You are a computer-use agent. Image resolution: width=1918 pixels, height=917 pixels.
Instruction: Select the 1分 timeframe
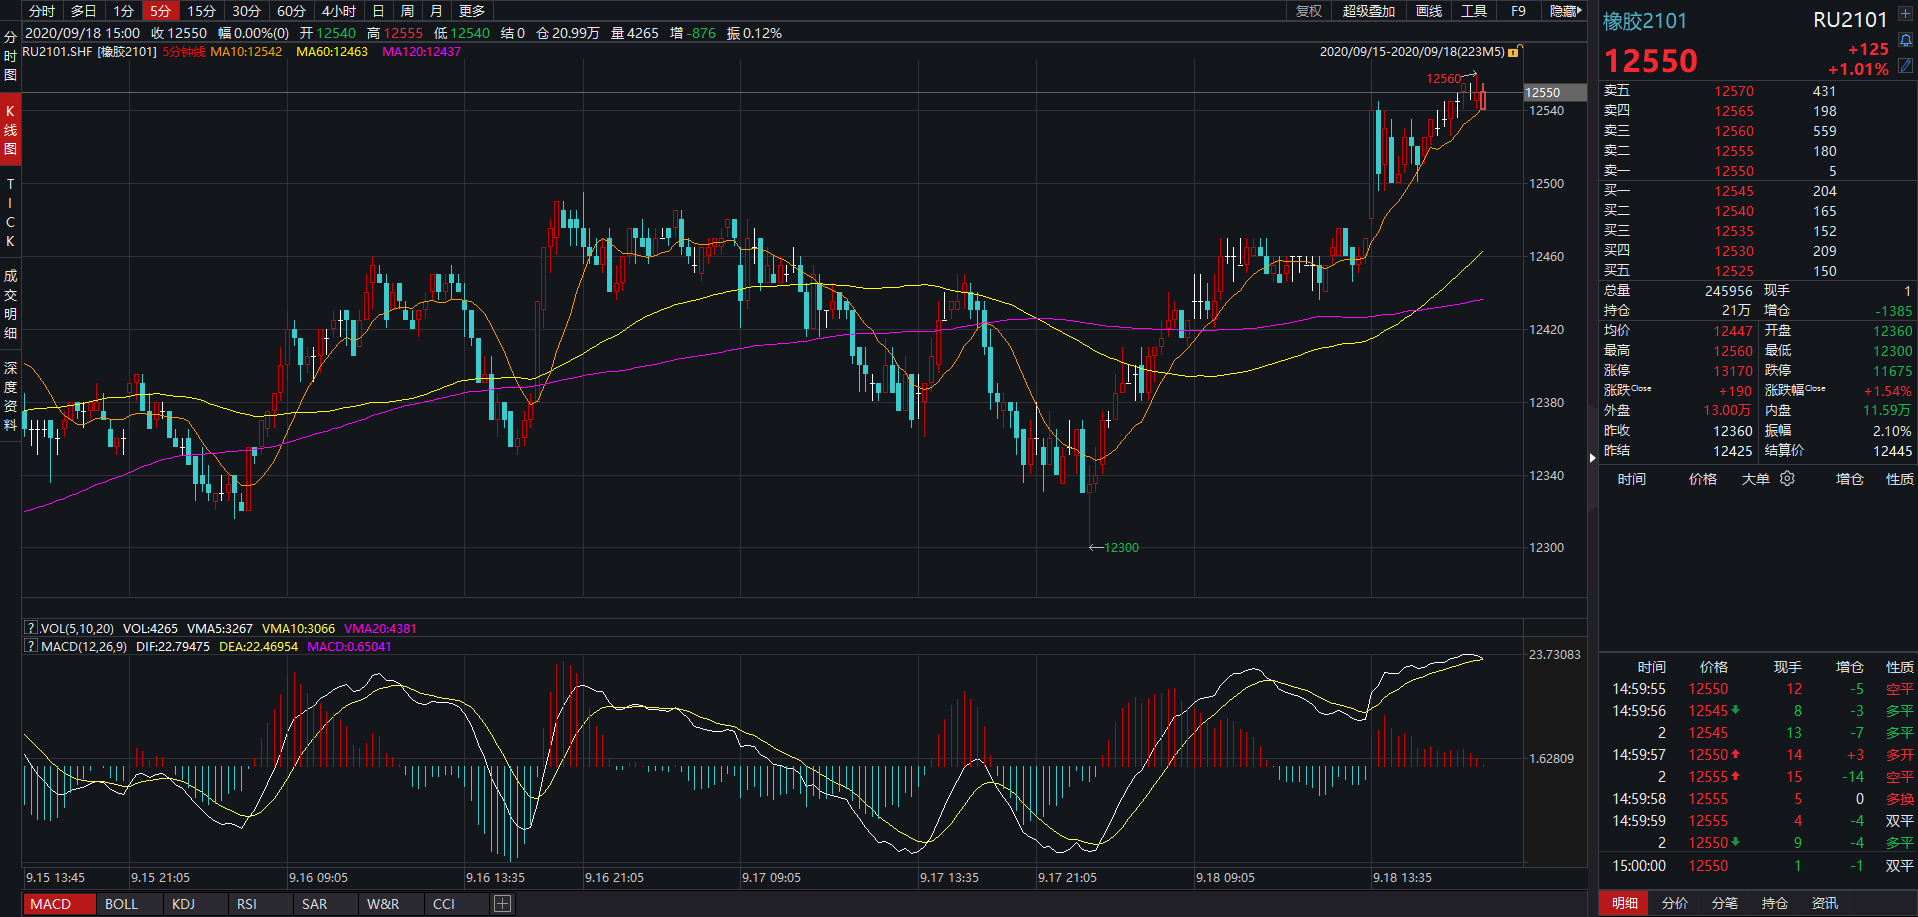click(x=123, y=11)
